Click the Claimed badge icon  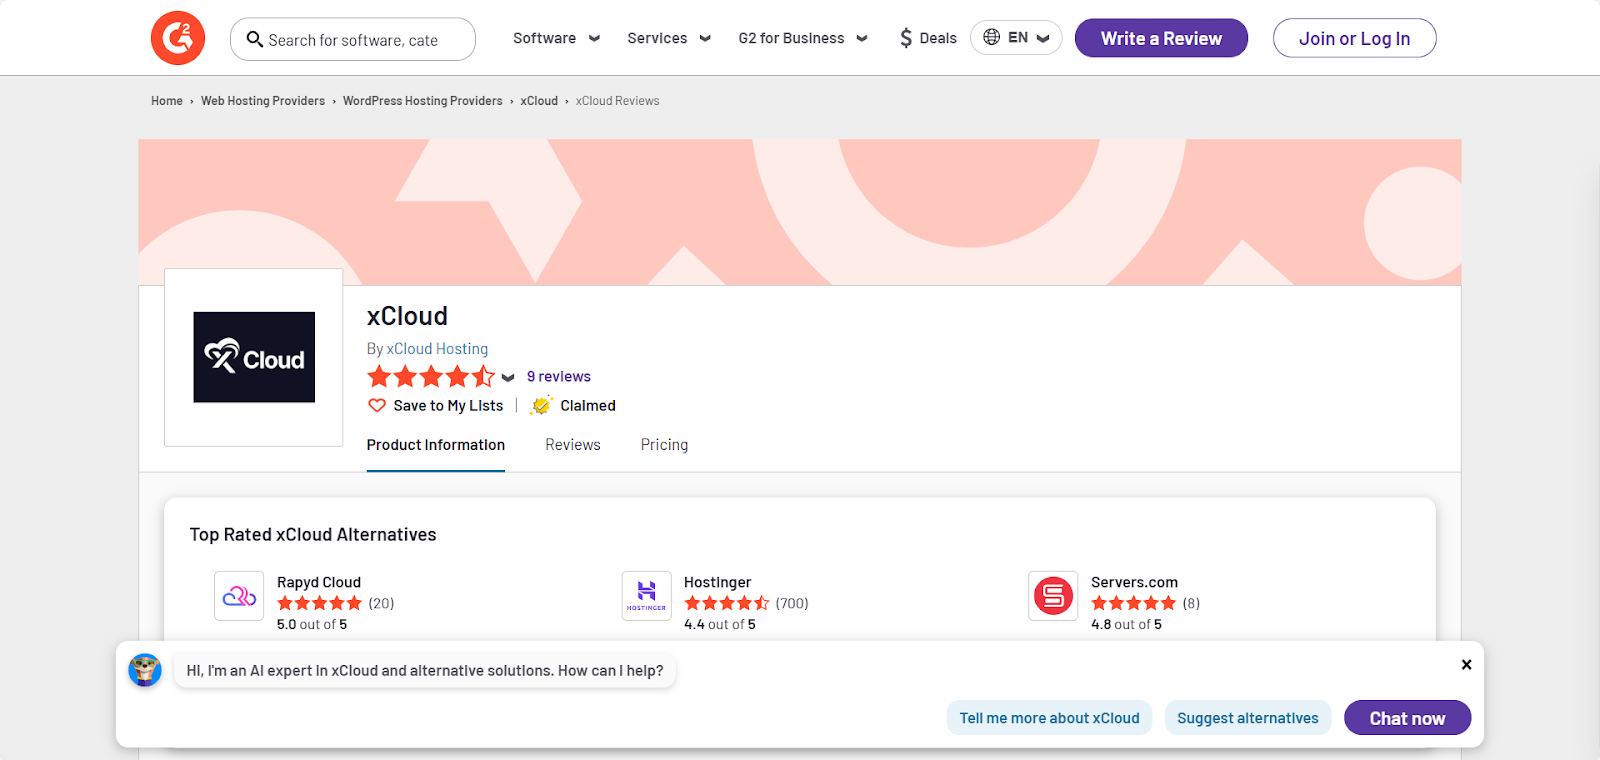click(x=541, y=406)
